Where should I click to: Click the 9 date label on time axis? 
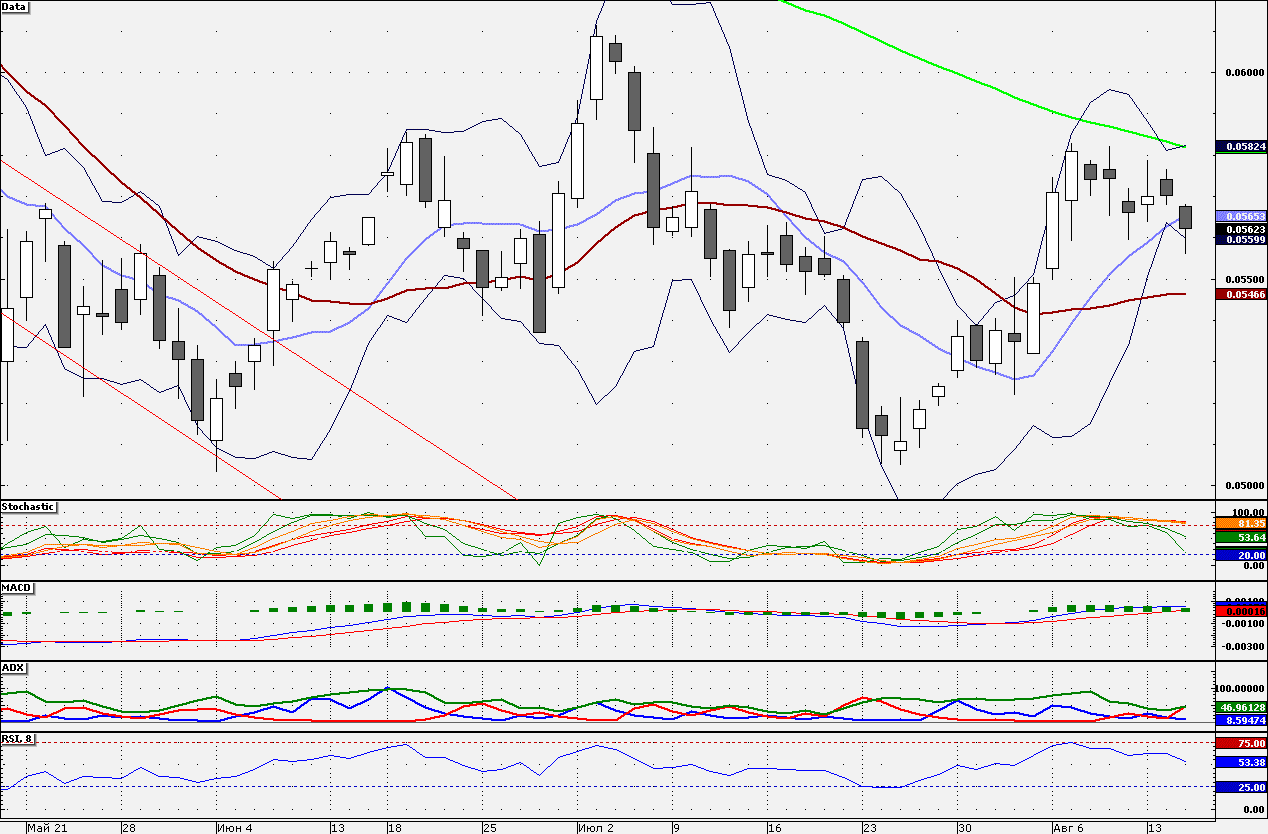[677, 828]
